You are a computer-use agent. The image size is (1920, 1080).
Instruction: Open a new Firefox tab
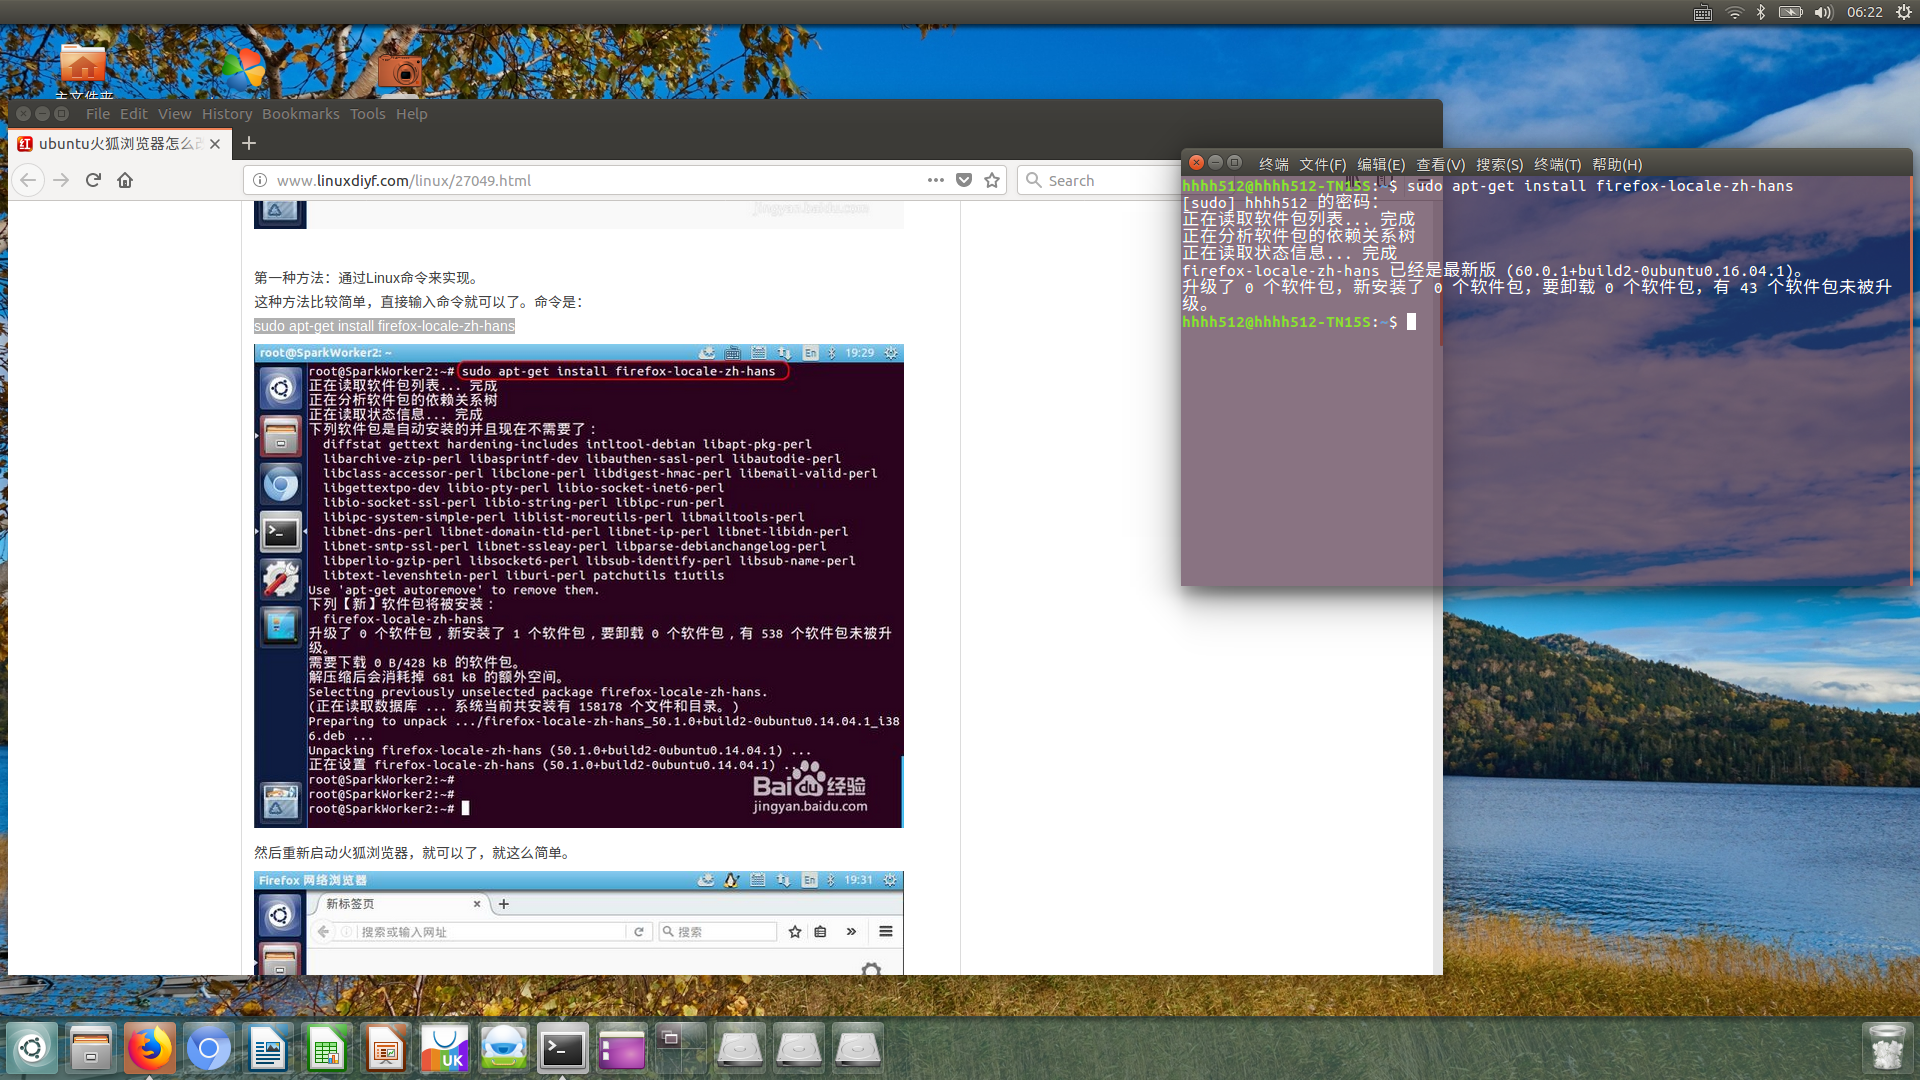[249, 143]
